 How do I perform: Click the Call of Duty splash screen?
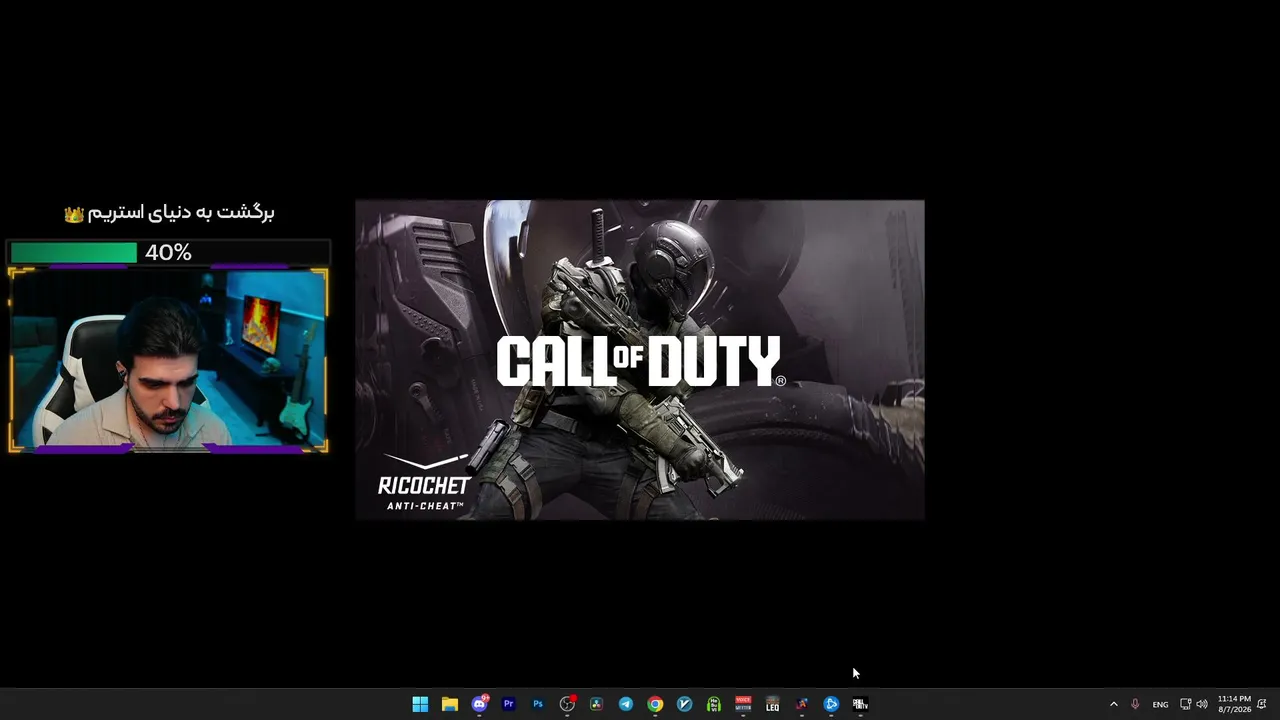(640, 360)
